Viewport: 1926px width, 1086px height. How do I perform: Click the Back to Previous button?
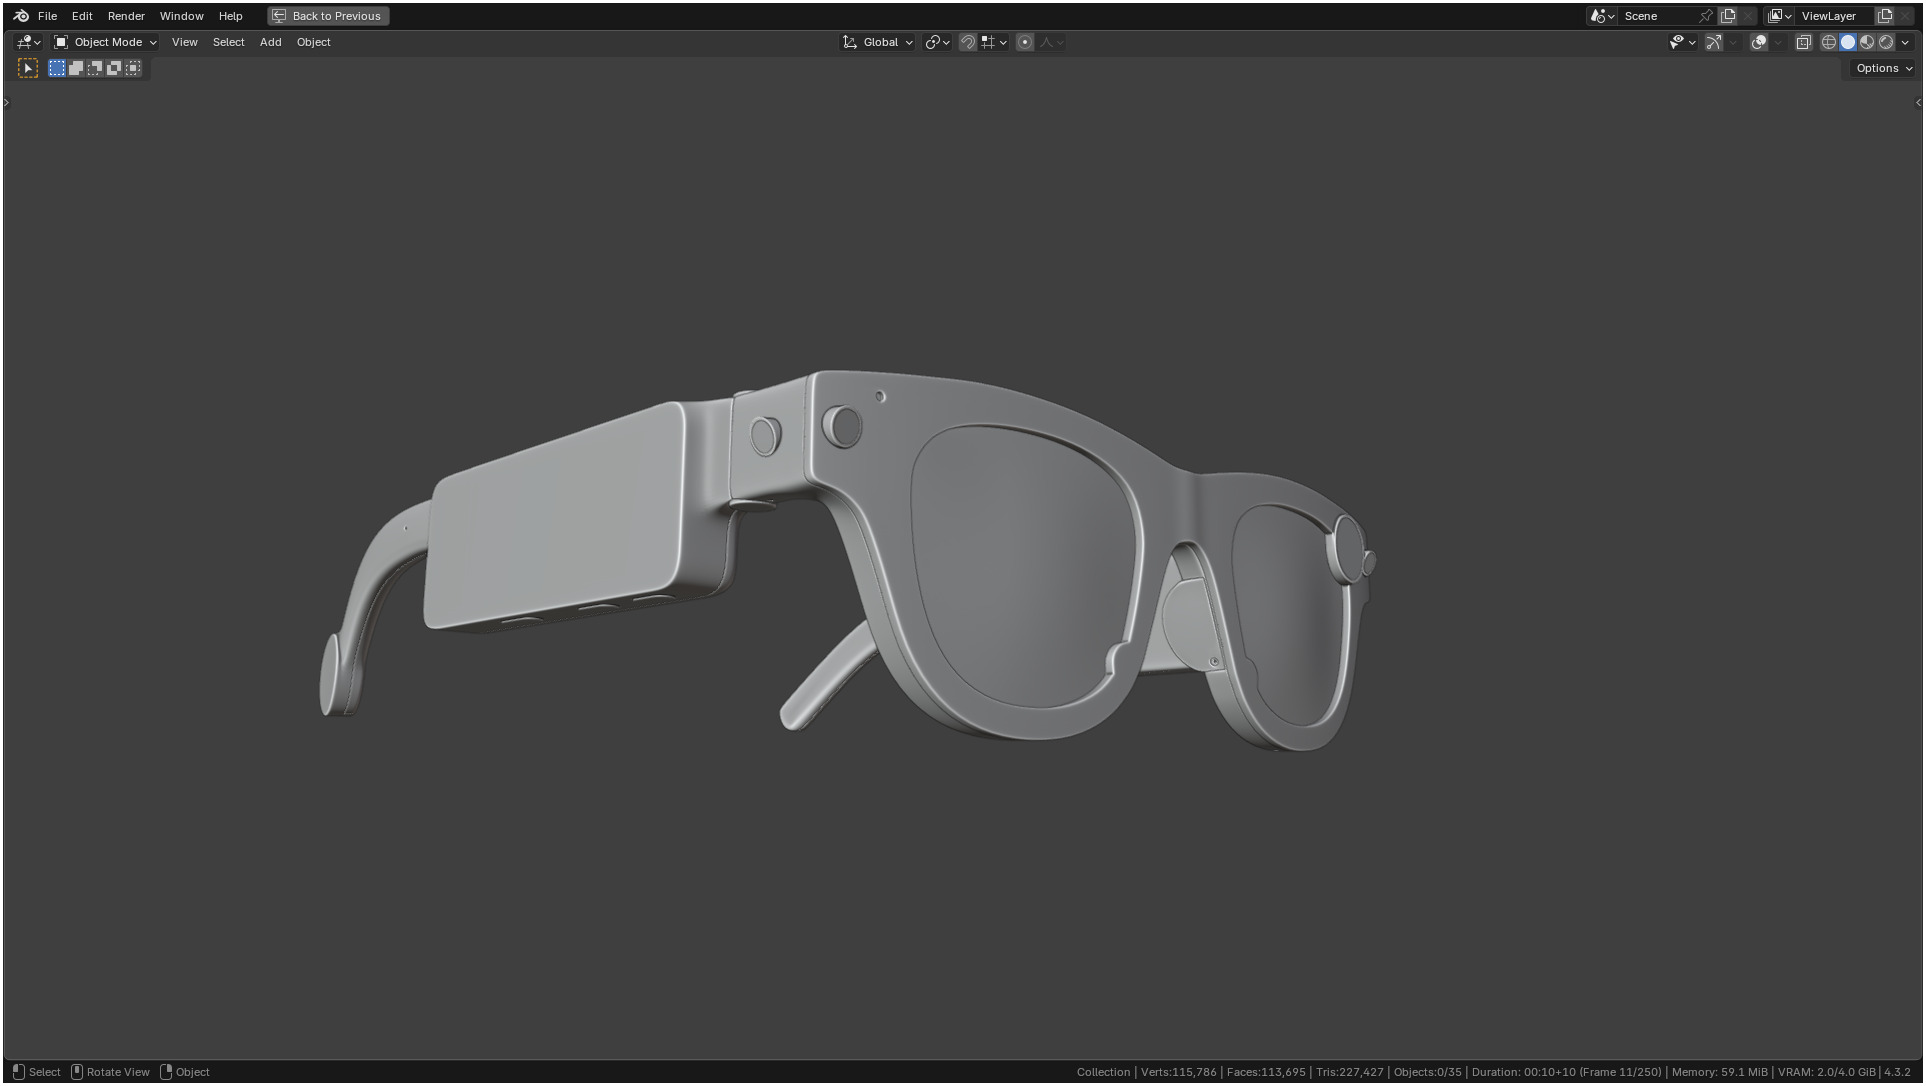[328, 16]
